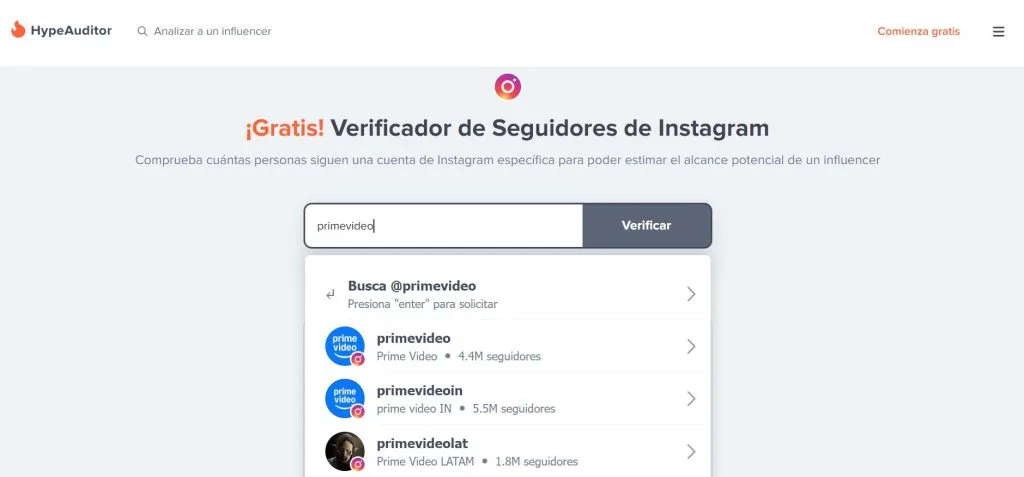Select the primevideoin suggestion with 5.5M seguidores

[x=508, y=399]
